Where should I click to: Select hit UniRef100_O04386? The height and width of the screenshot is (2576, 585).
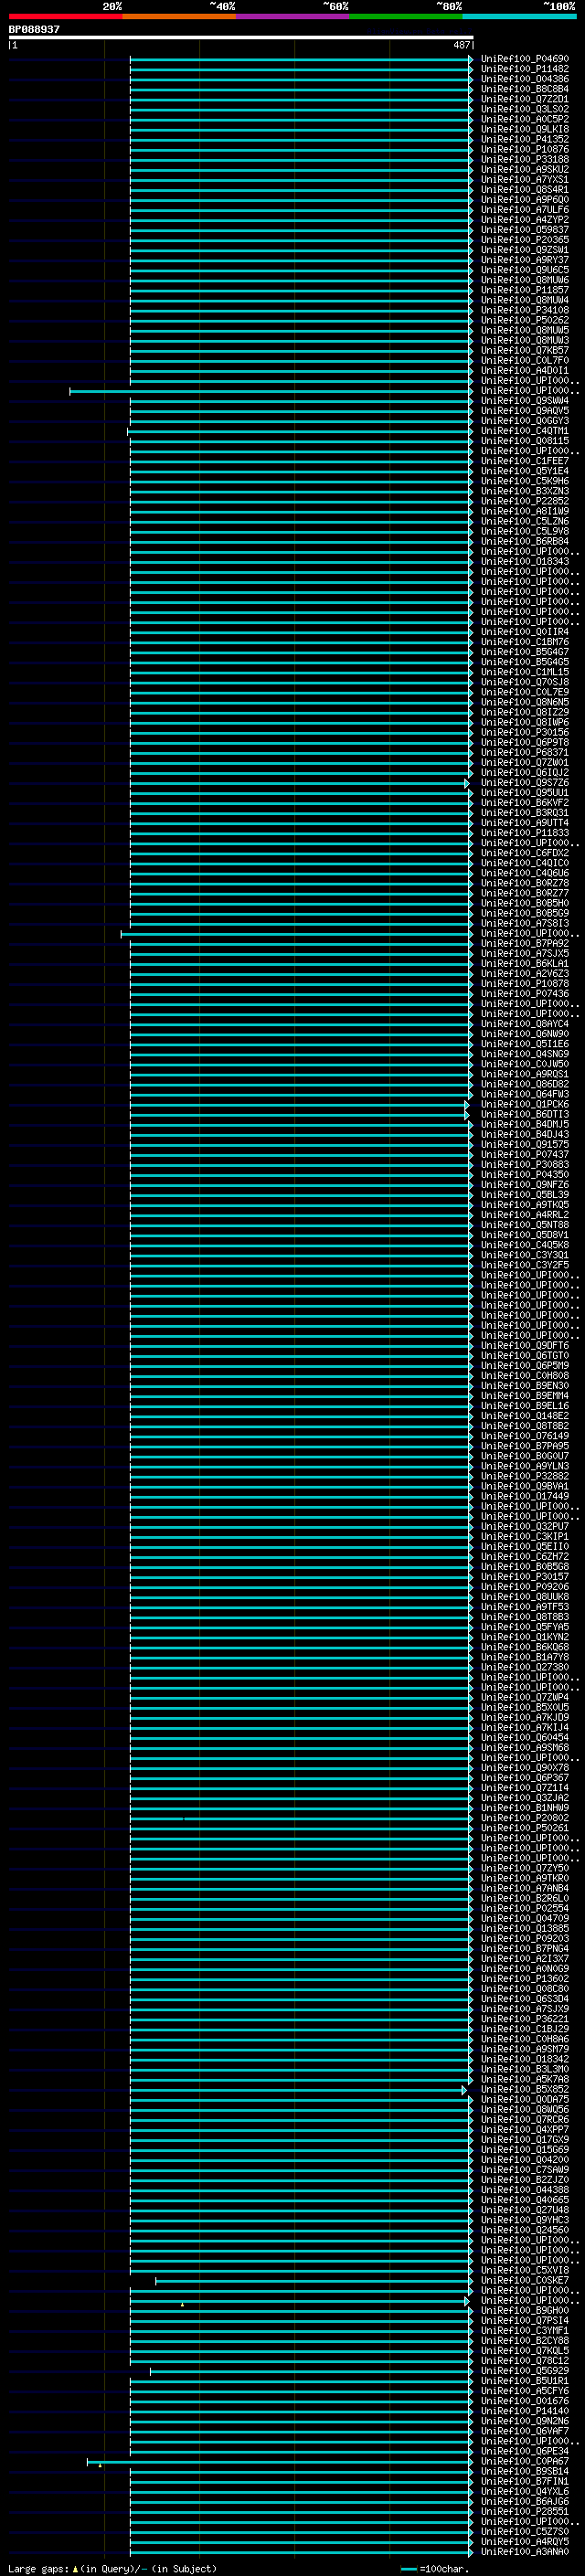point(524,79)
